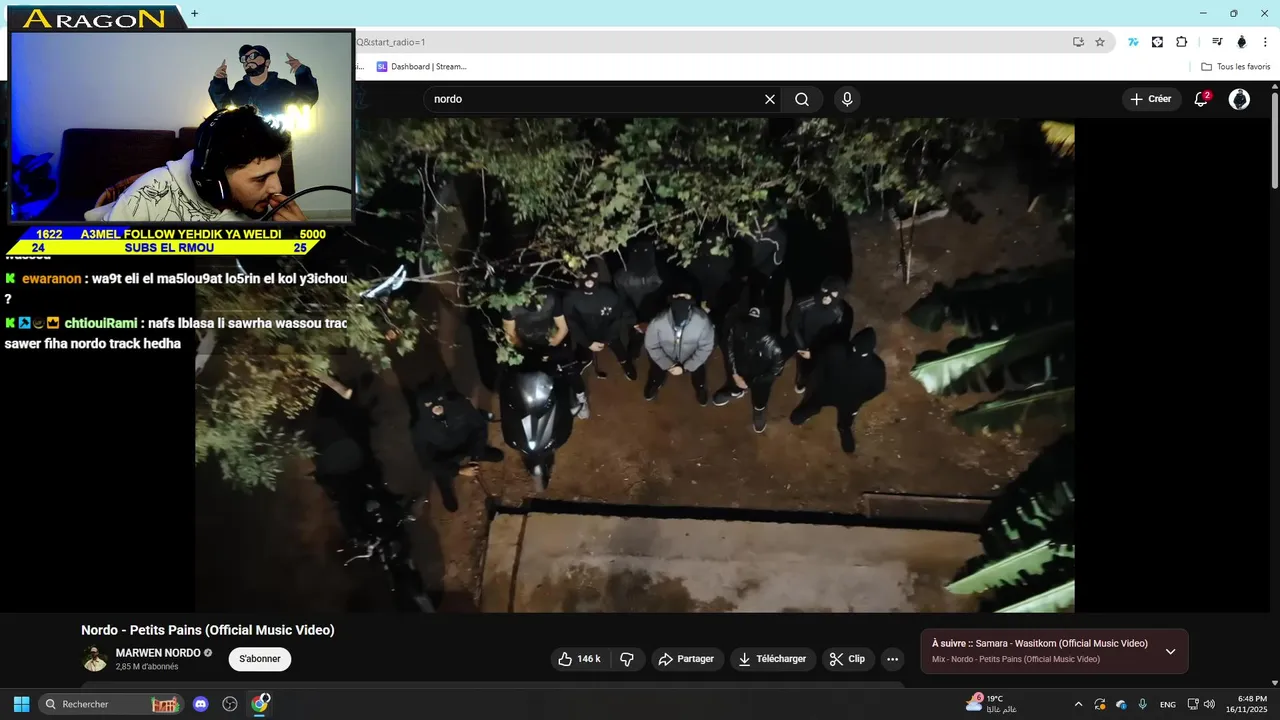
Task: Click the MARWEN NORDO channel avatar
Action: tap(95, 659)
